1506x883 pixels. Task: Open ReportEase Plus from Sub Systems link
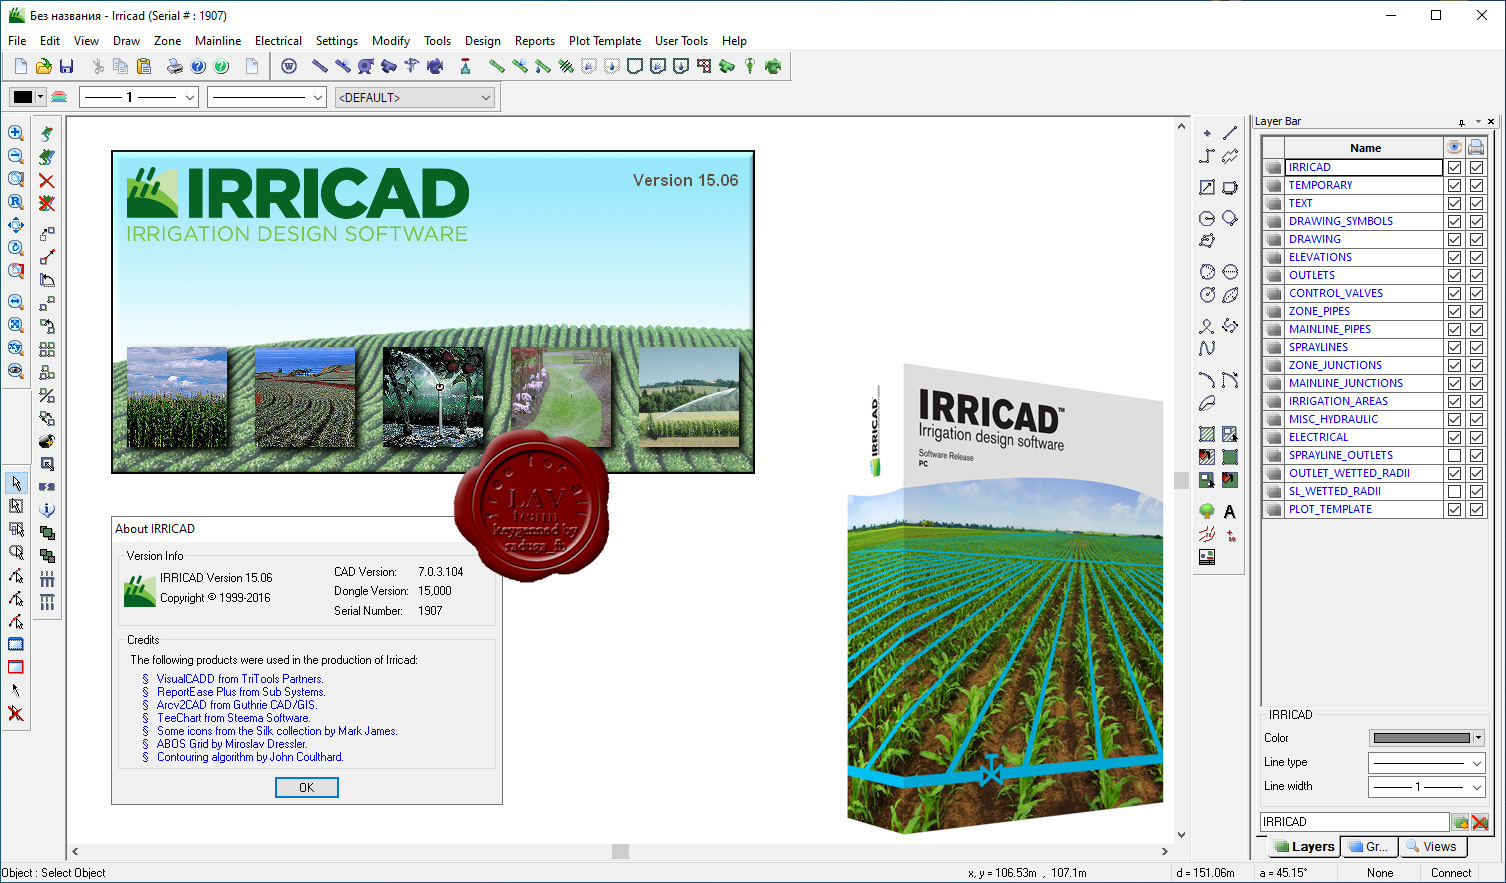pos(241,692)
